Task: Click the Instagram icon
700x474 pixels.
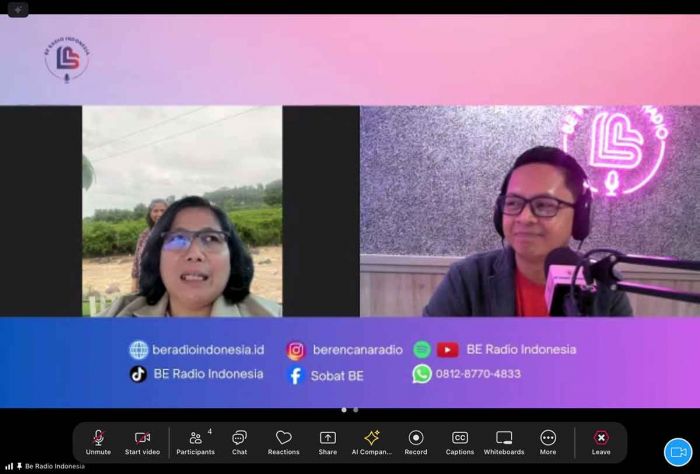Action: click(x=296, y=351)
